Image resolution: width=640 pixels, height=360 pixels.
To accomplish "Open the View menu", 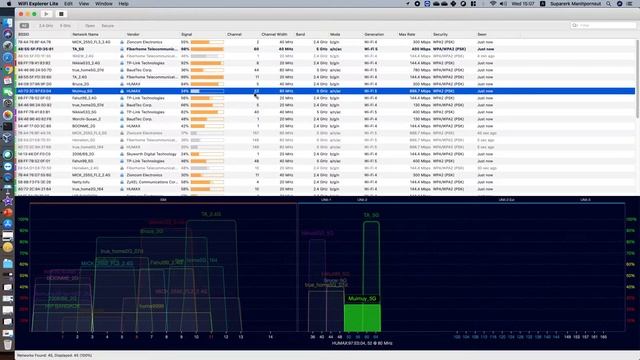I will (84, 4).
